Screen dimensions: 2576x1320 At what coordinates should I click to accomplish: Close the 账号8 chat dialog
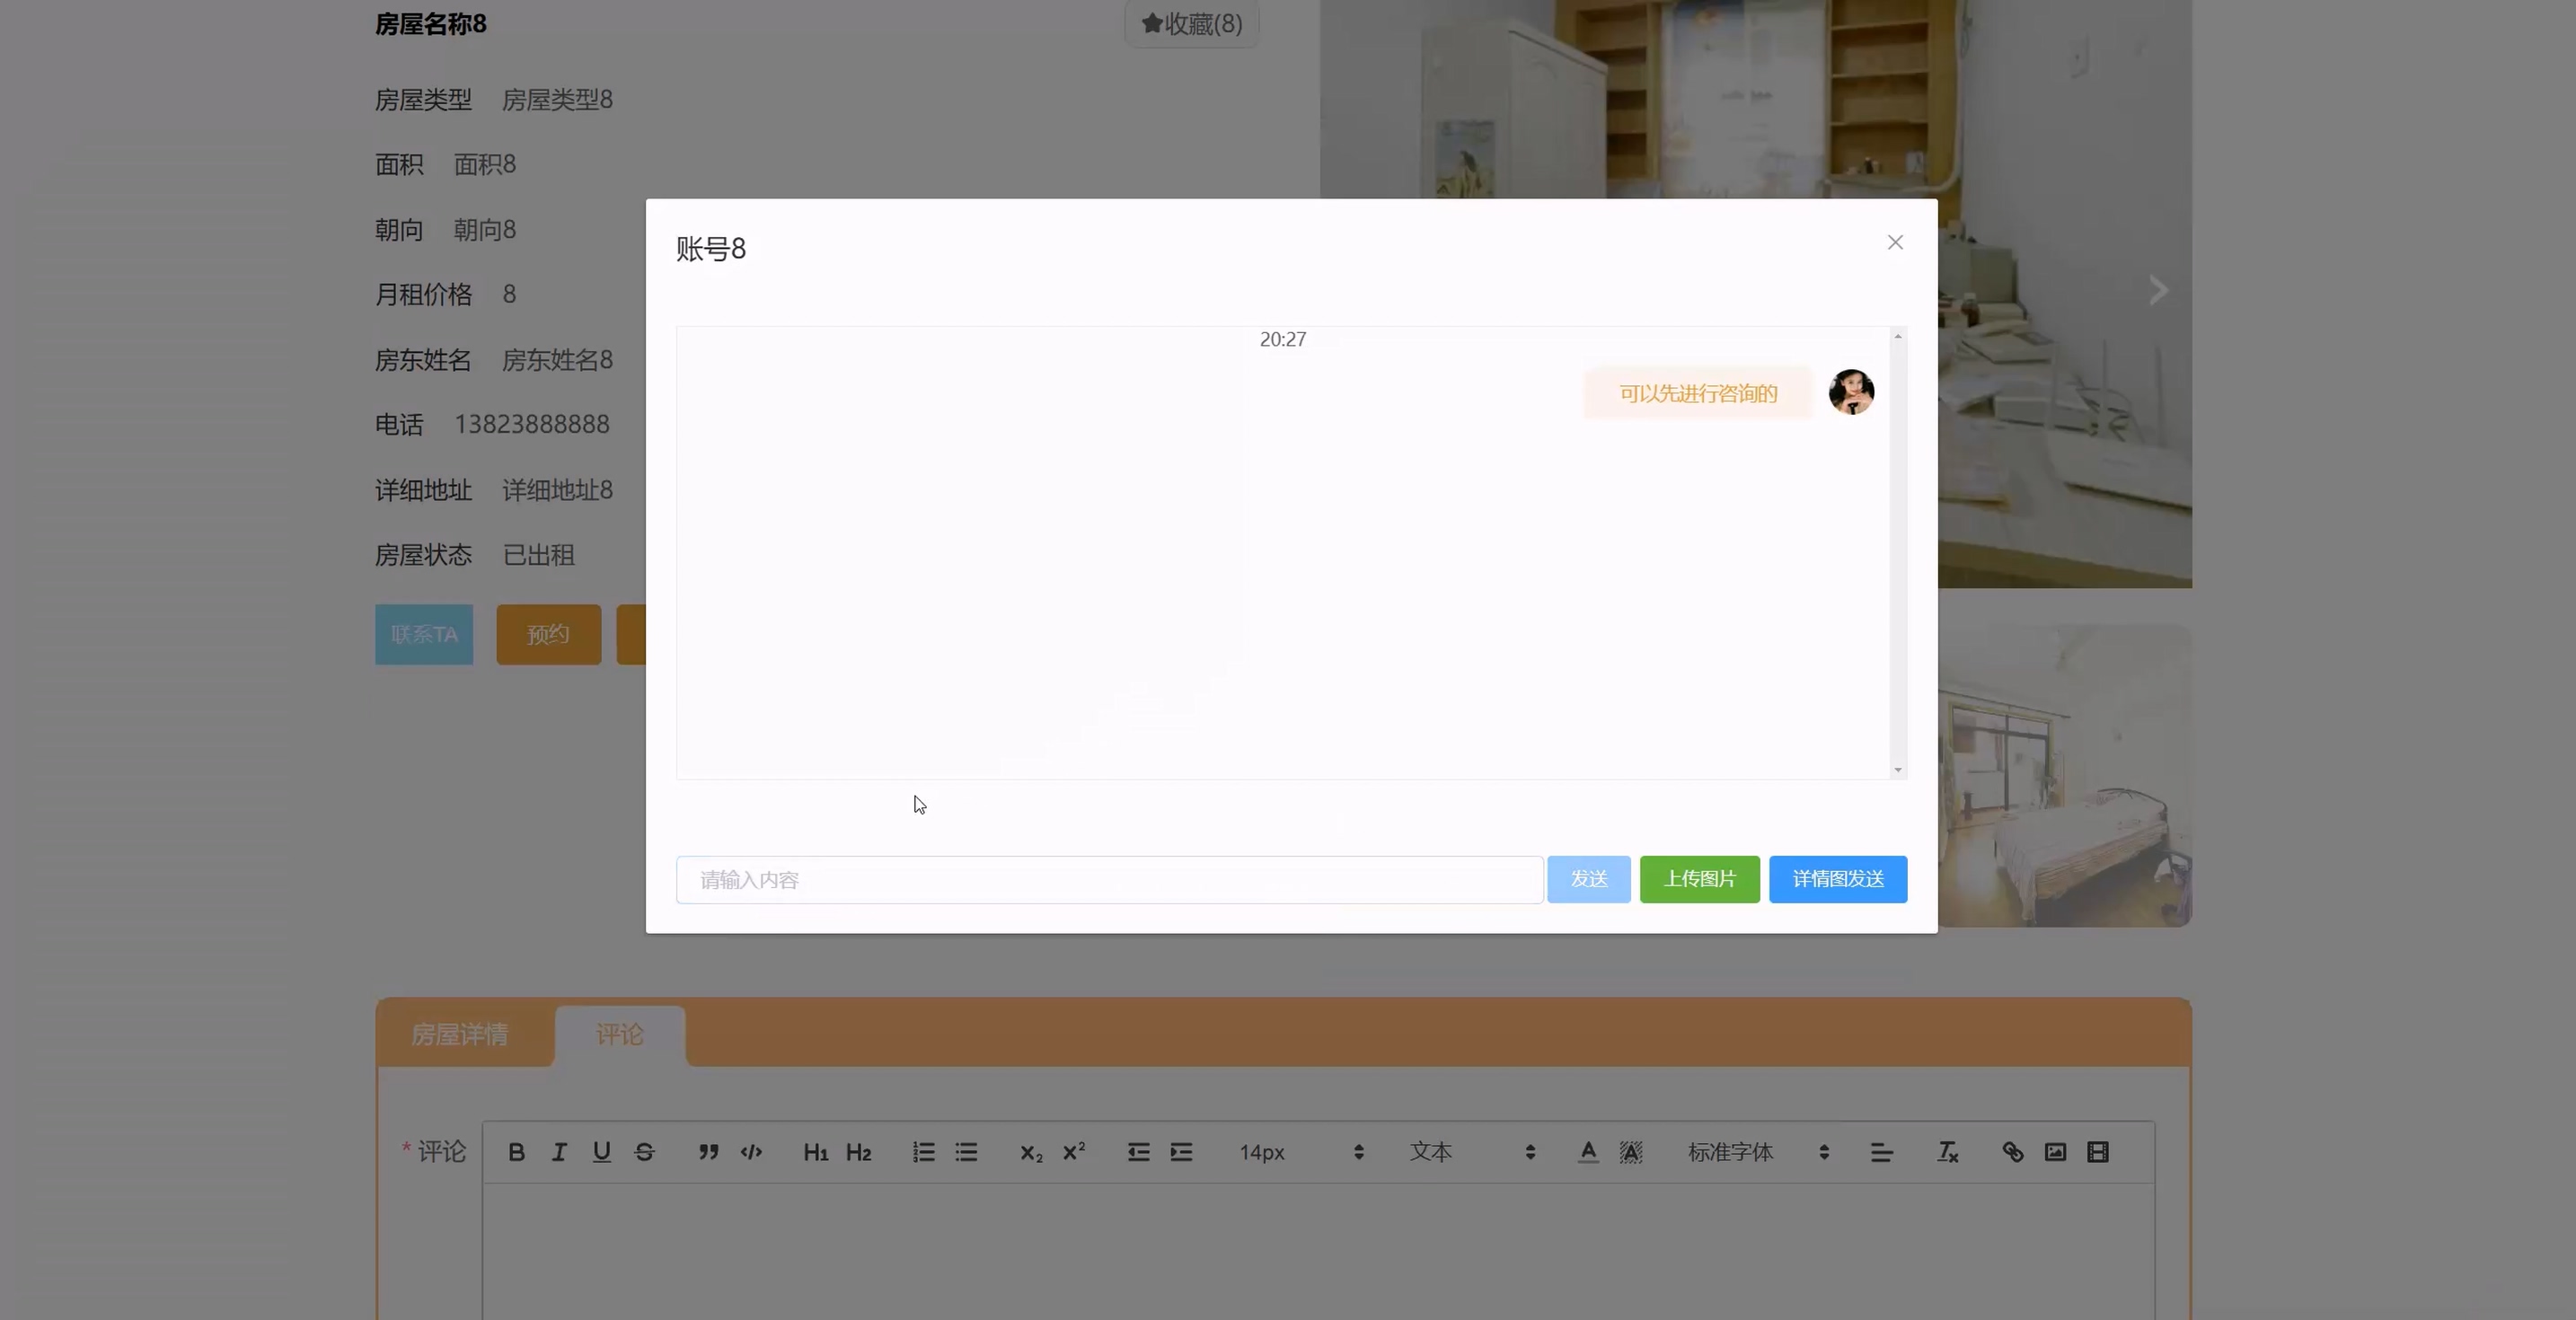(1894, 243)
